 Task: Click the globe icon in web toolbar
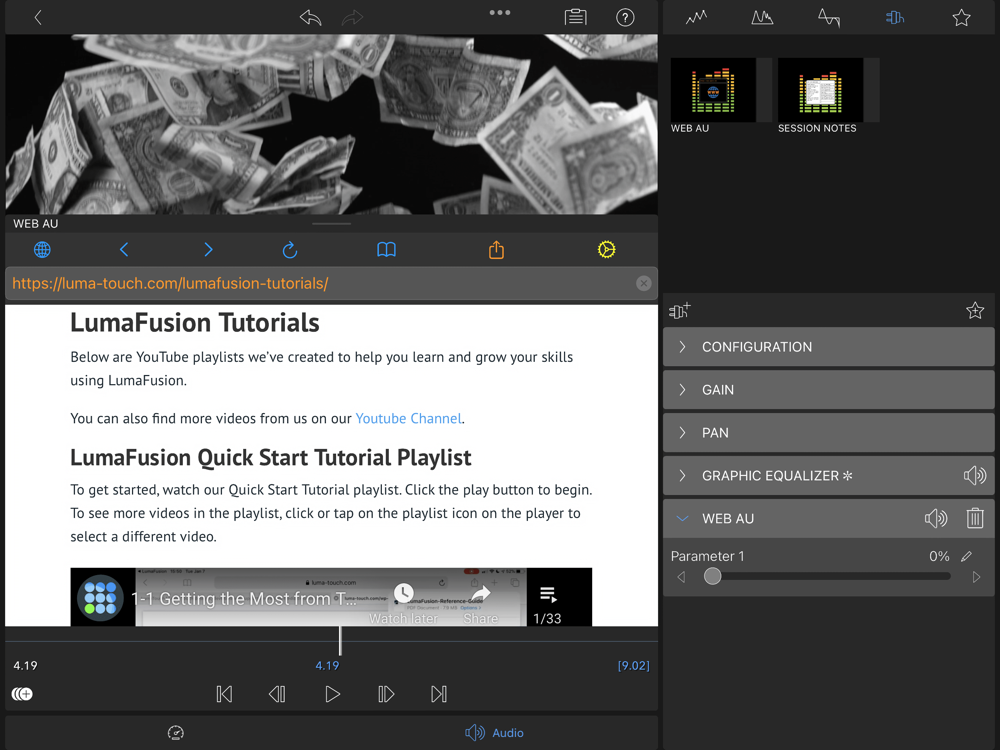pos(42,249)
